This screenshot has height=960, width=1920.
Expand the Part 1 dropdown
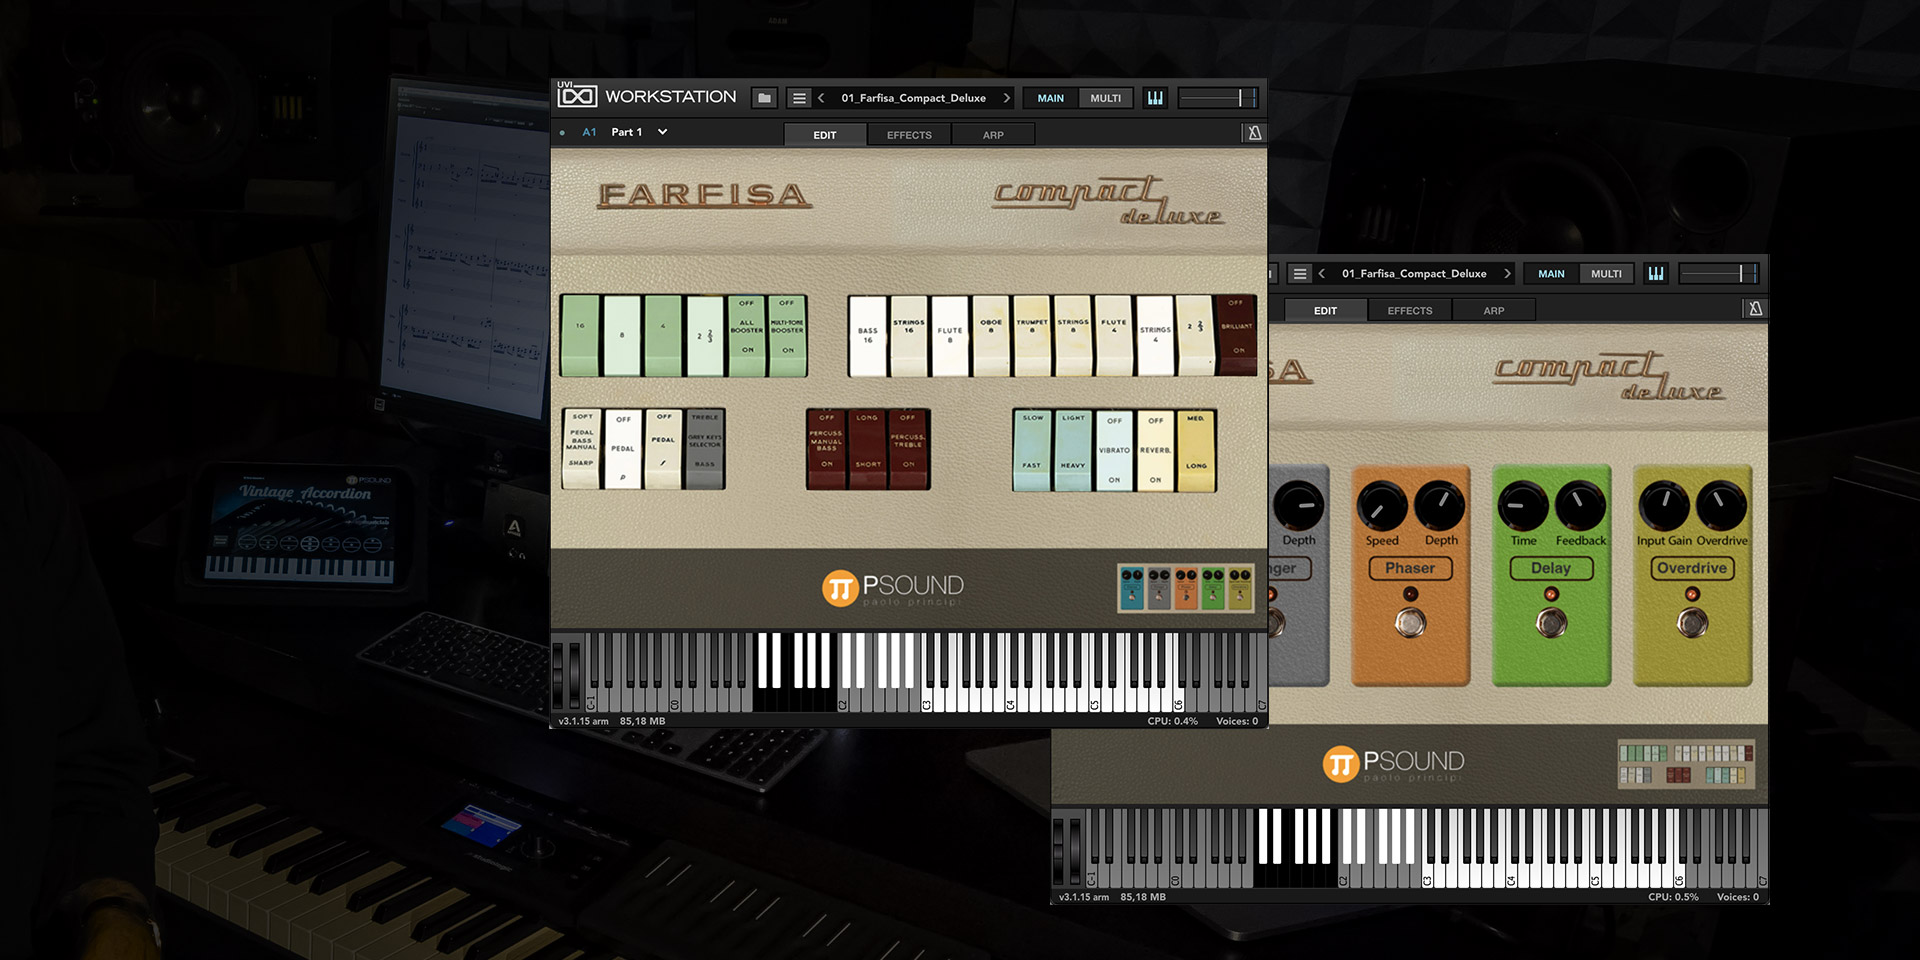tap(662, 132)
